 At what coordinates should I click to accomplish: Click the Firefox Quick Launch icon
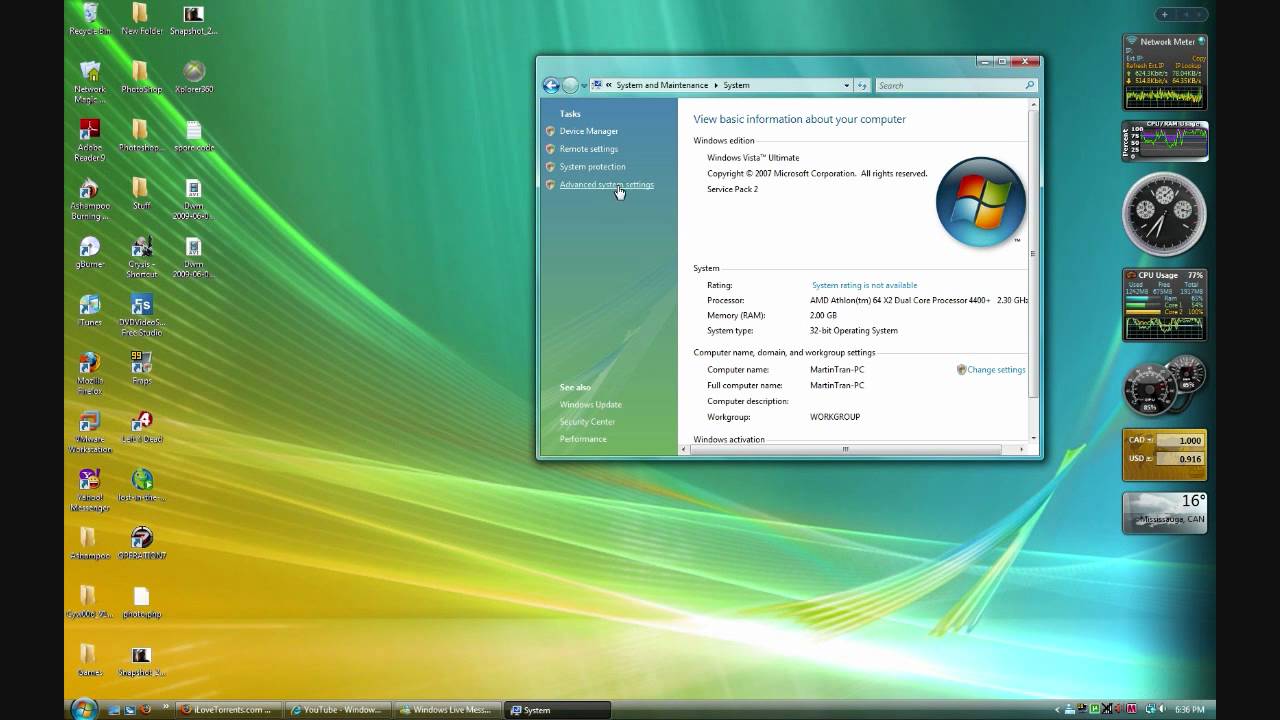point(146,709)
